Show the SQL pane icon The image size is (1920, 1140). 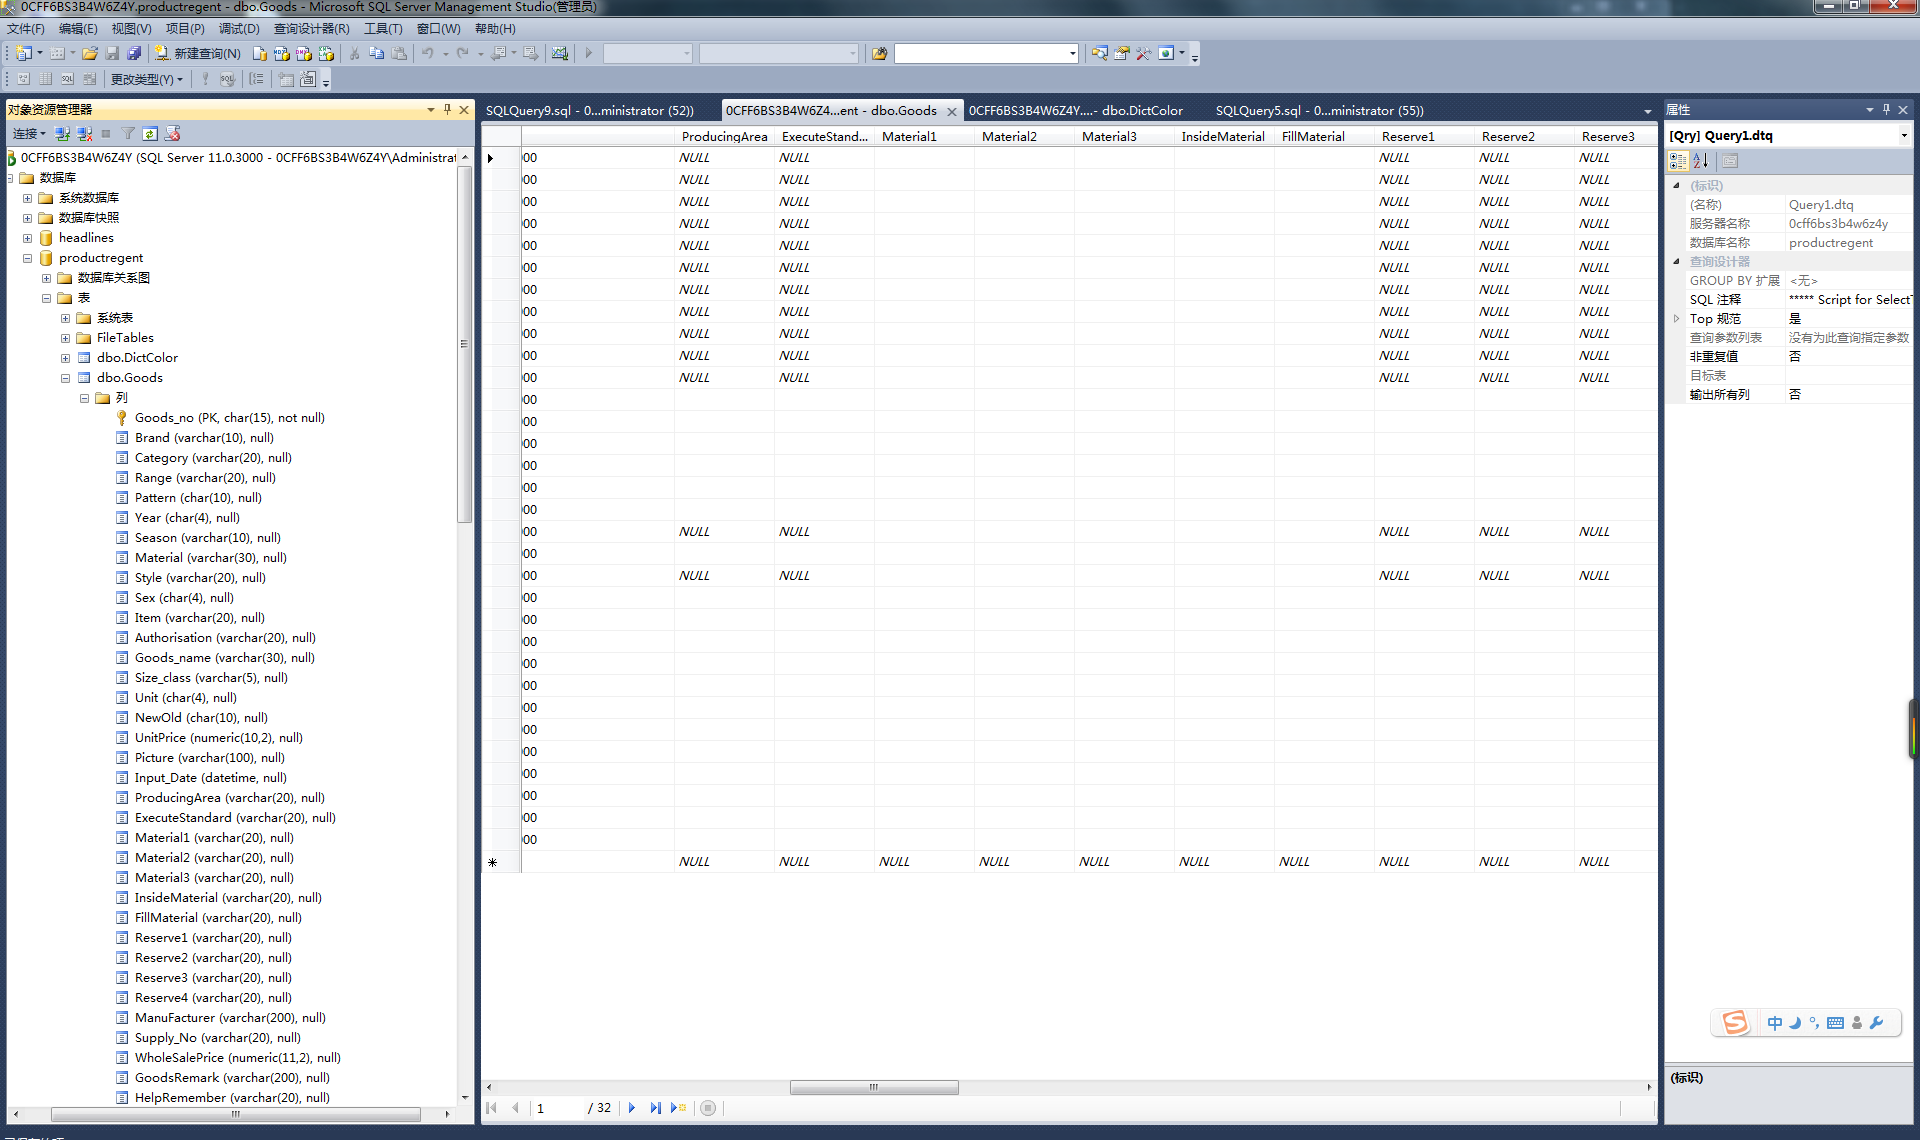click(67, 79)
